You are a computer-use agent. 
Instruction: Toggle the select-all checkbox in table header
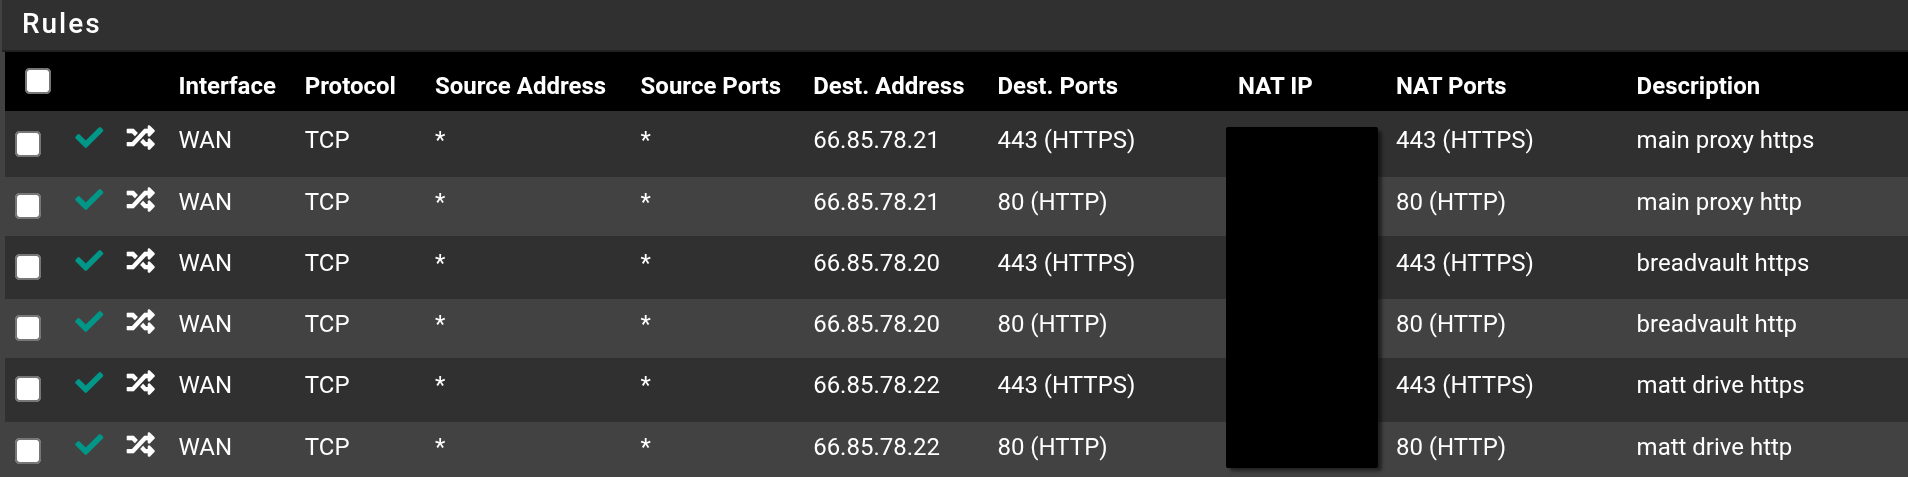coord(38,81)
